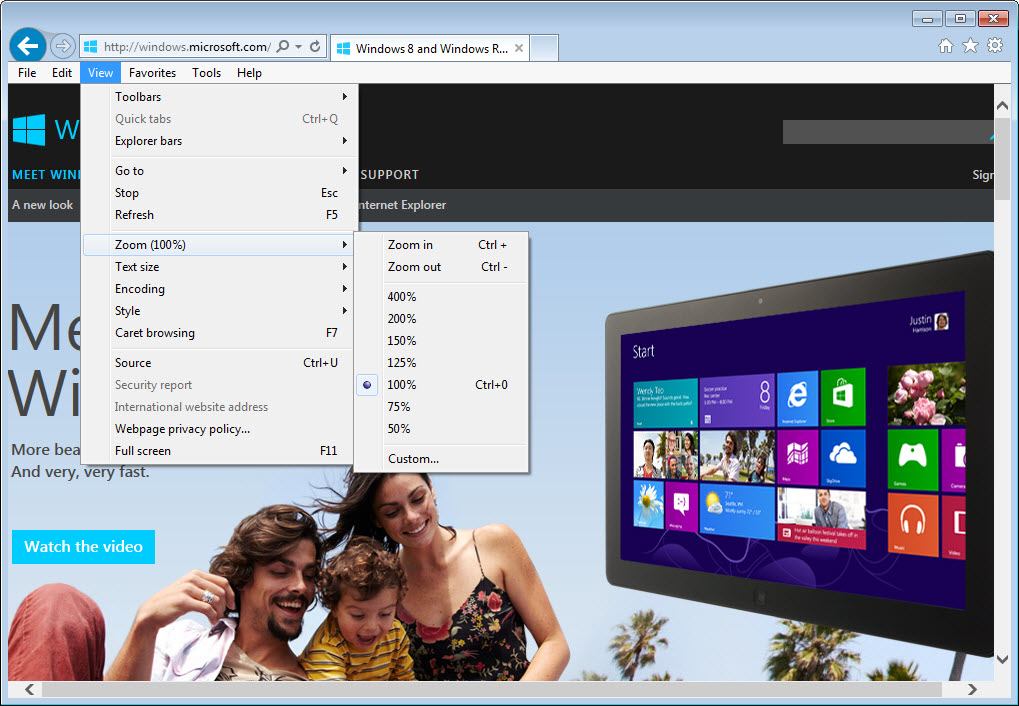Screen dimensions: 1019x706
Task: Click the Watch the video button
Action: point(83,547)
